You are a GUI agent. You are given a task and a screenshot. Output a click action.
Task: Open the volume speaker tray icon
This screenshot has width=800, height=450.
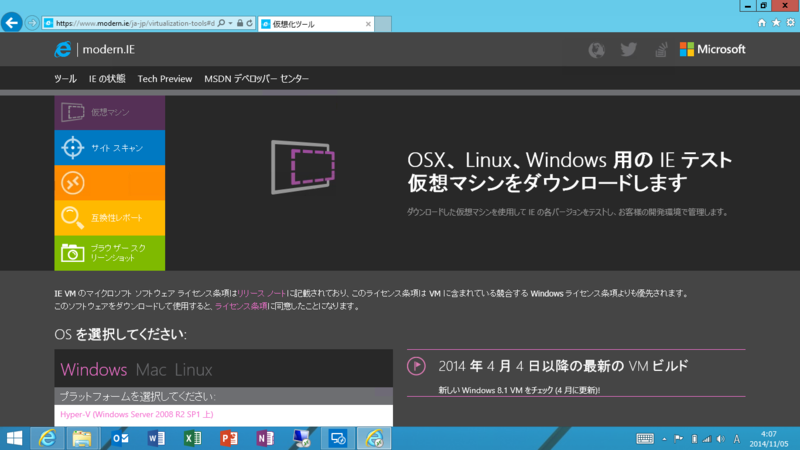click(x=720, y=439)
